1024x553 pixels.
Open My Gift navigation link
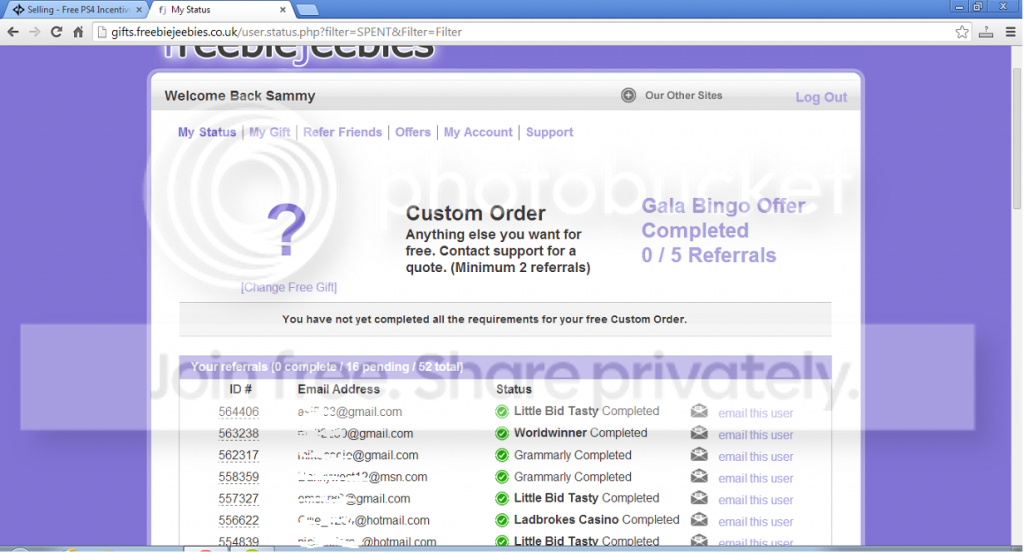pos(270,132)
